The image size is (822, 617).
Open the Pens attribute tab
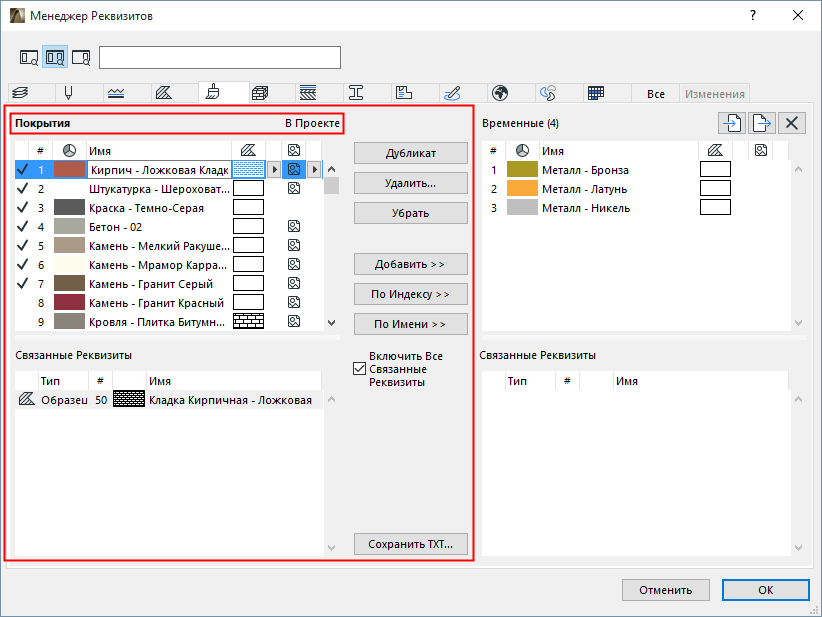(68, 93)
